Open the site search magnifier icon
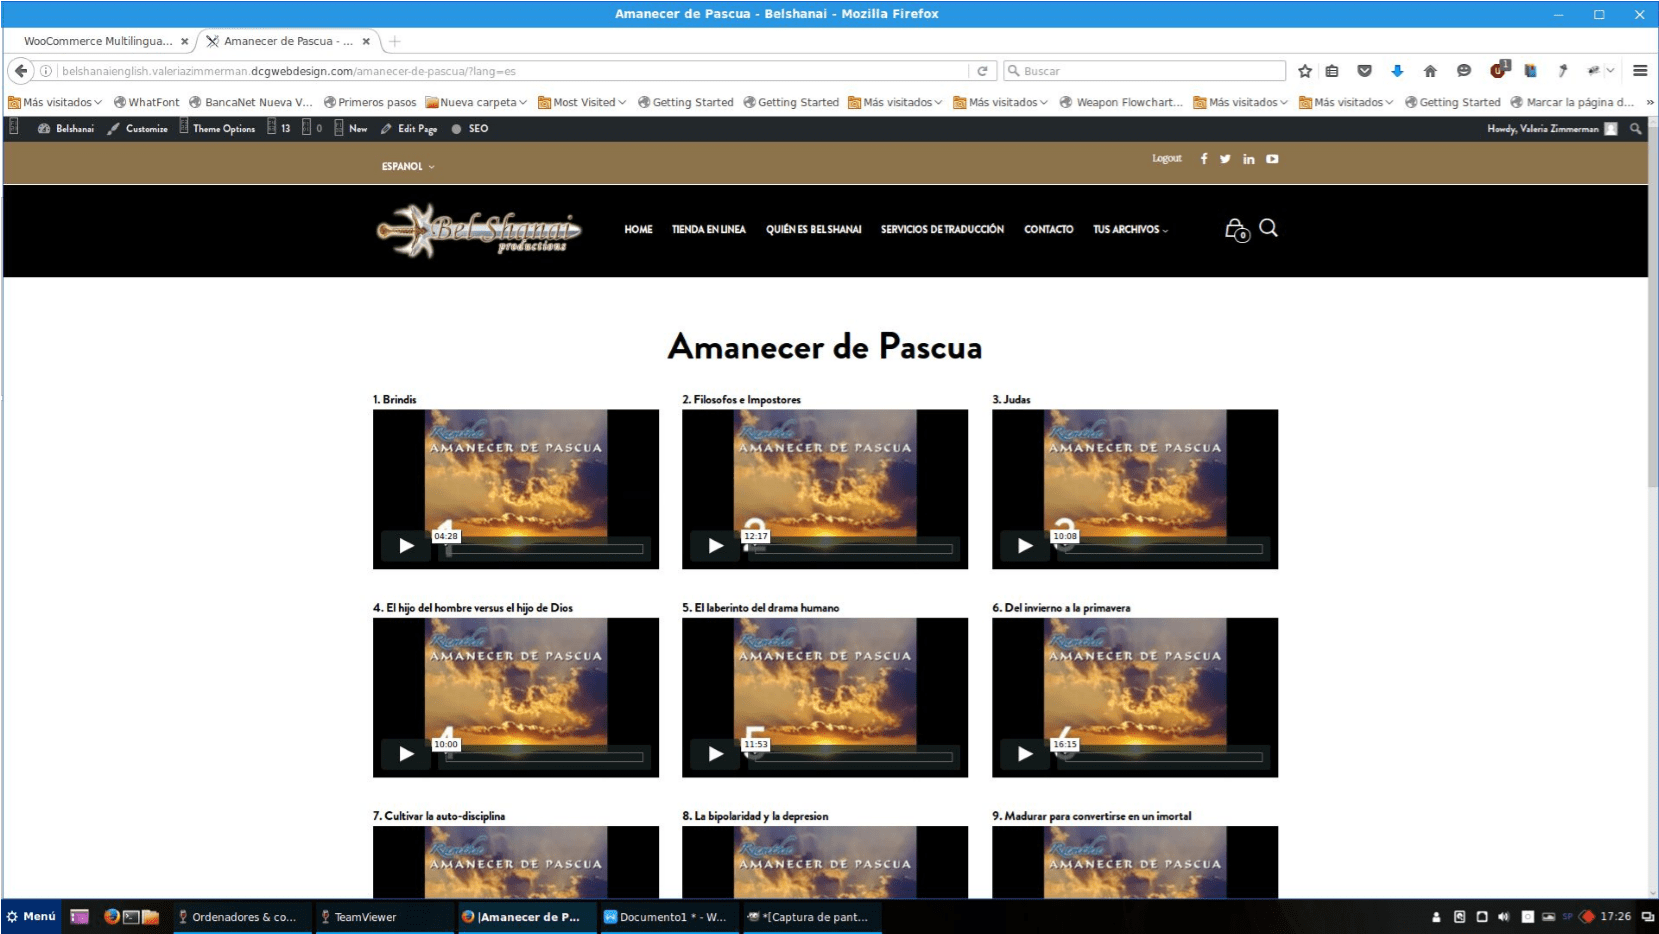1659x934 pixels. click(x=1268, y=228)
